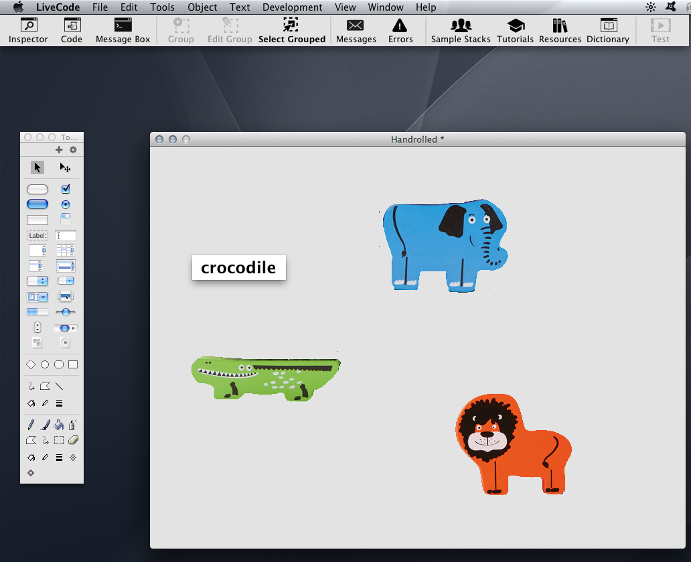Viewport: 691px width, 562px height.
Task: Open the Dictionary
Action: pos(608,30)
